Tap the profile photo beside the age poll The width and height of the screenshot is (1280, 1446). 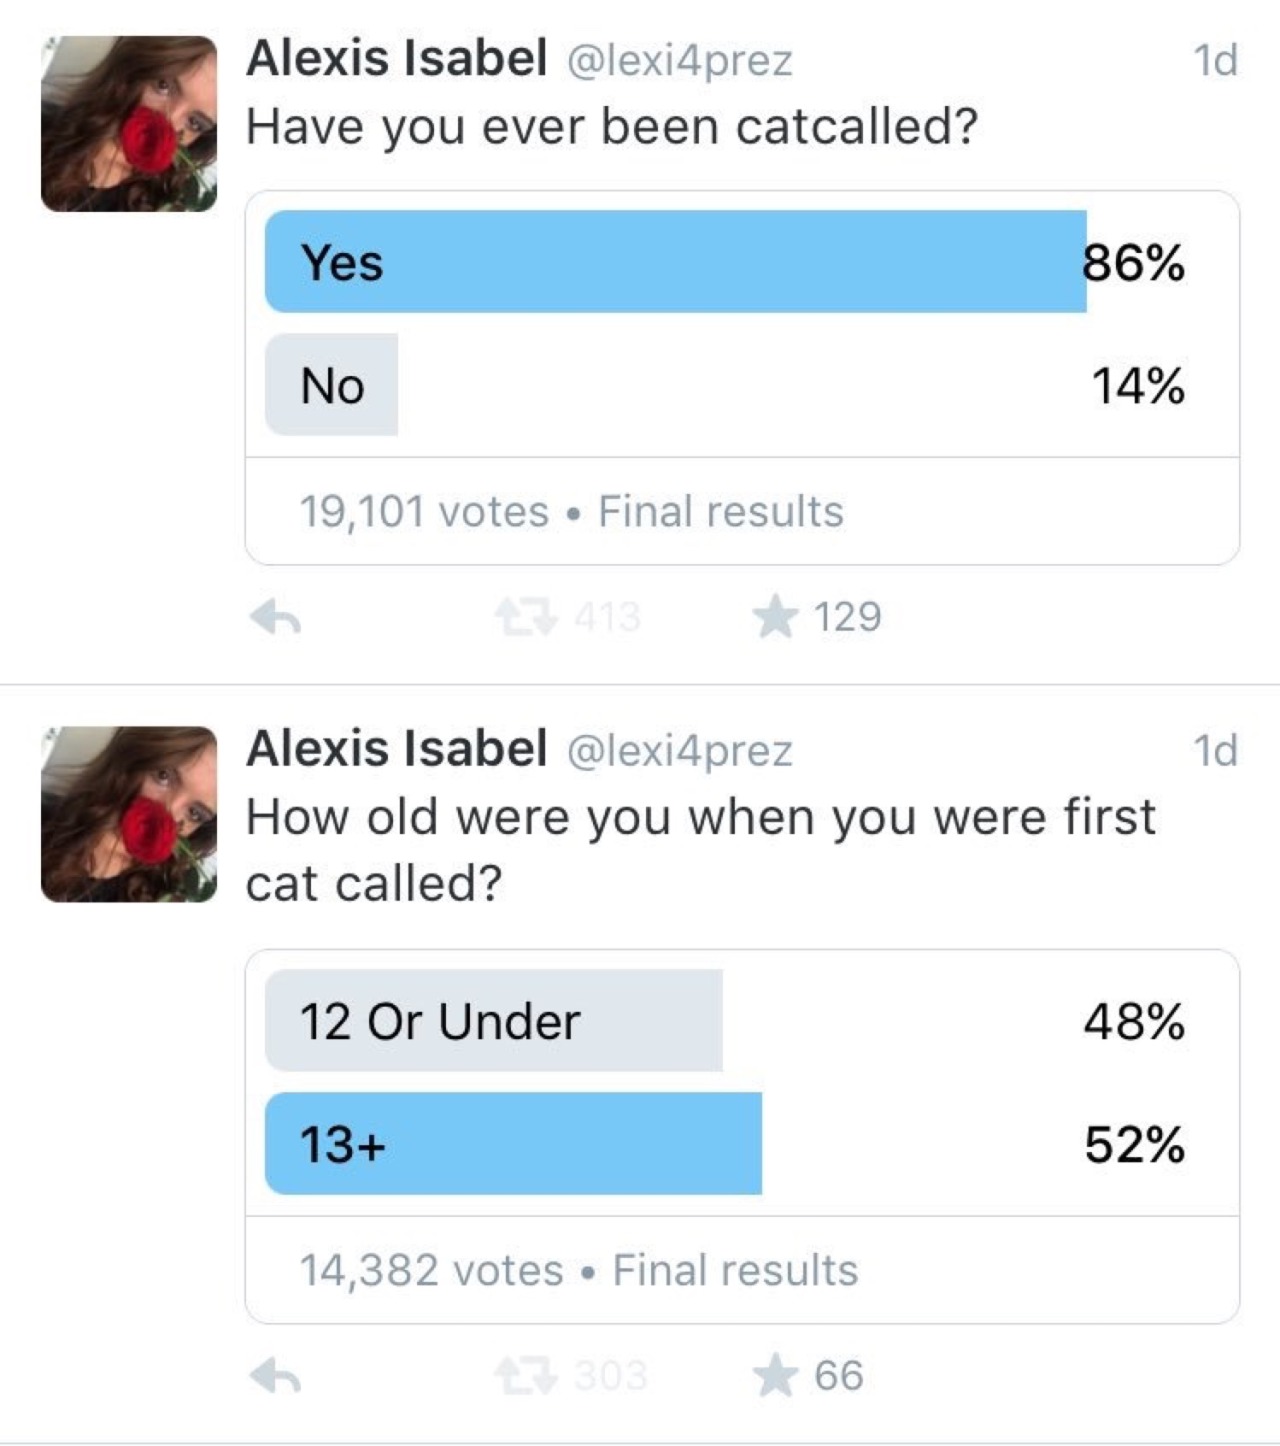pyautogui.click(x=128, y=814)
